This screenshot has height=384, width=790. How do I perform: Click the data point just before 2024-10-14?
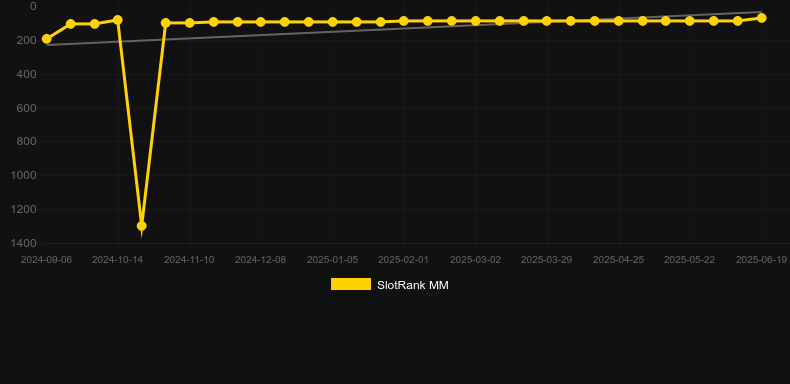click(94, 24)
